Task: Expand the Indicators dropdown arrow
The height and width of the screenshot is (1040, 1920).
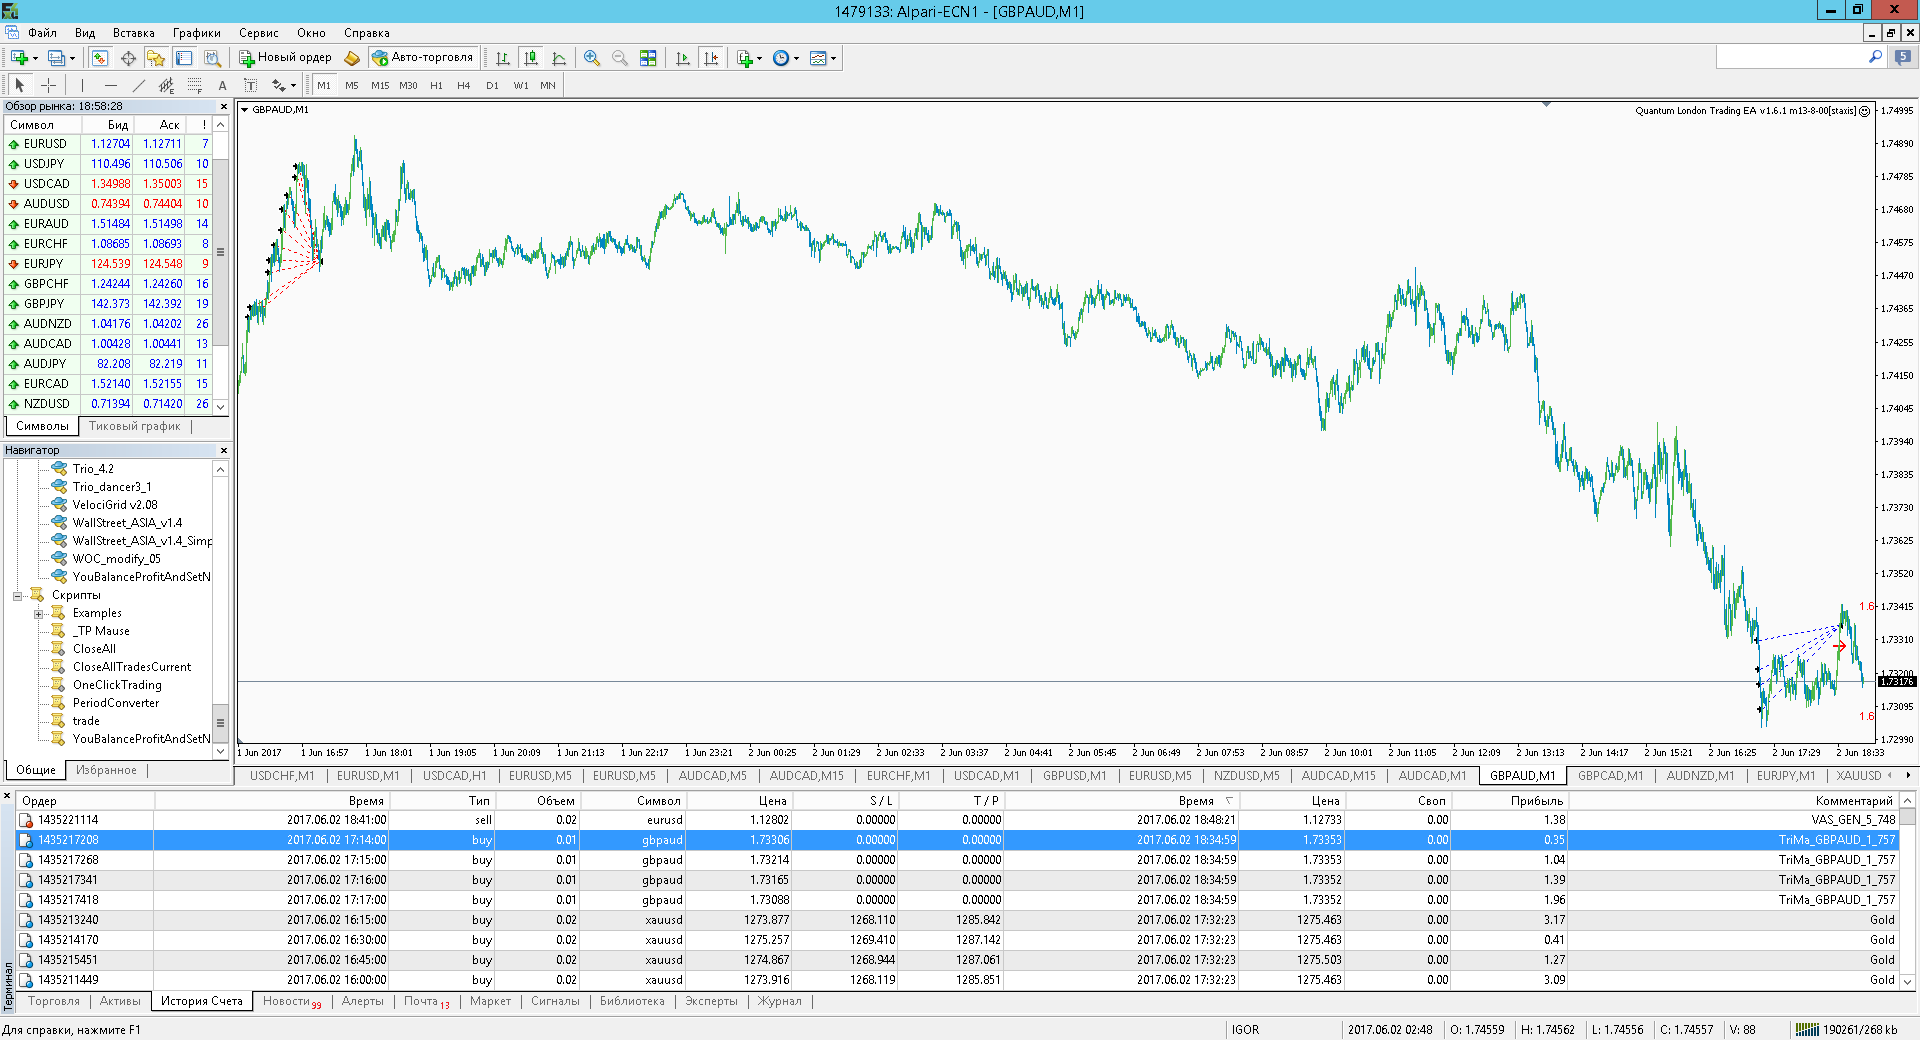Action: point(759,58)
